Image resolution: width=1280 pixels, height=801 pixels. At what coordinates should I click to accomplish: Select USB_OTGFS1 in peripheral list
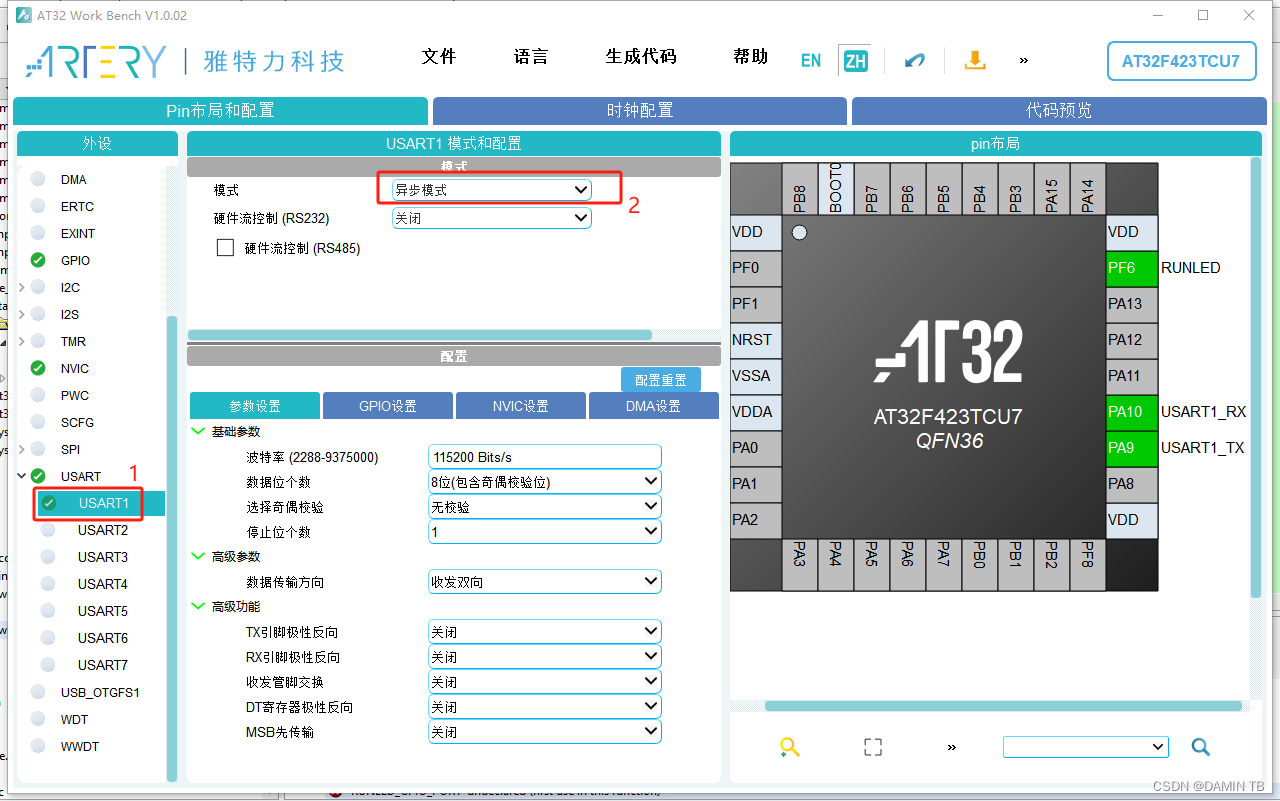100,692
